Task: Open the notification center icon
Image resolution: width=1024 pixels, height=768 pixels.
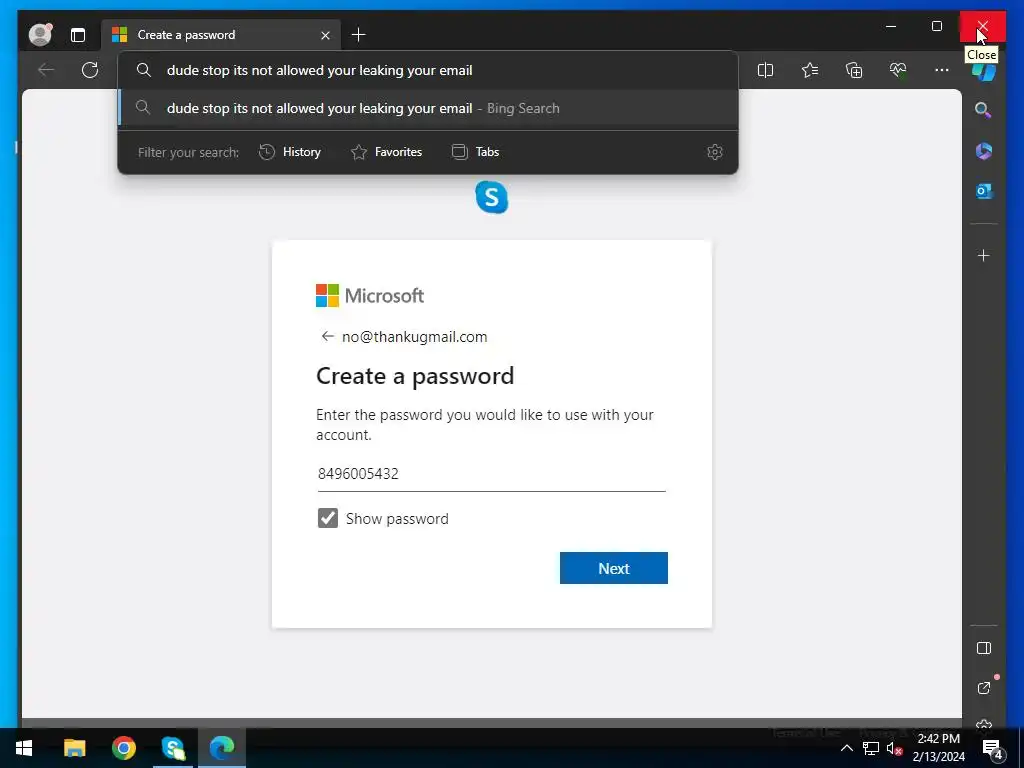Action: coord(992,749)
